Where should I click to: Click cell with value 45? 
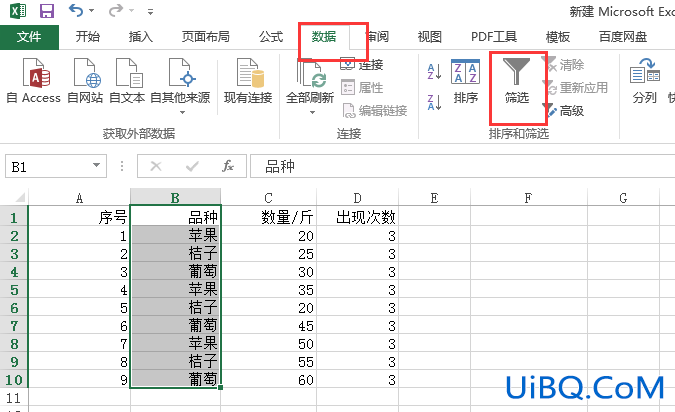click(x=269, y=326)
